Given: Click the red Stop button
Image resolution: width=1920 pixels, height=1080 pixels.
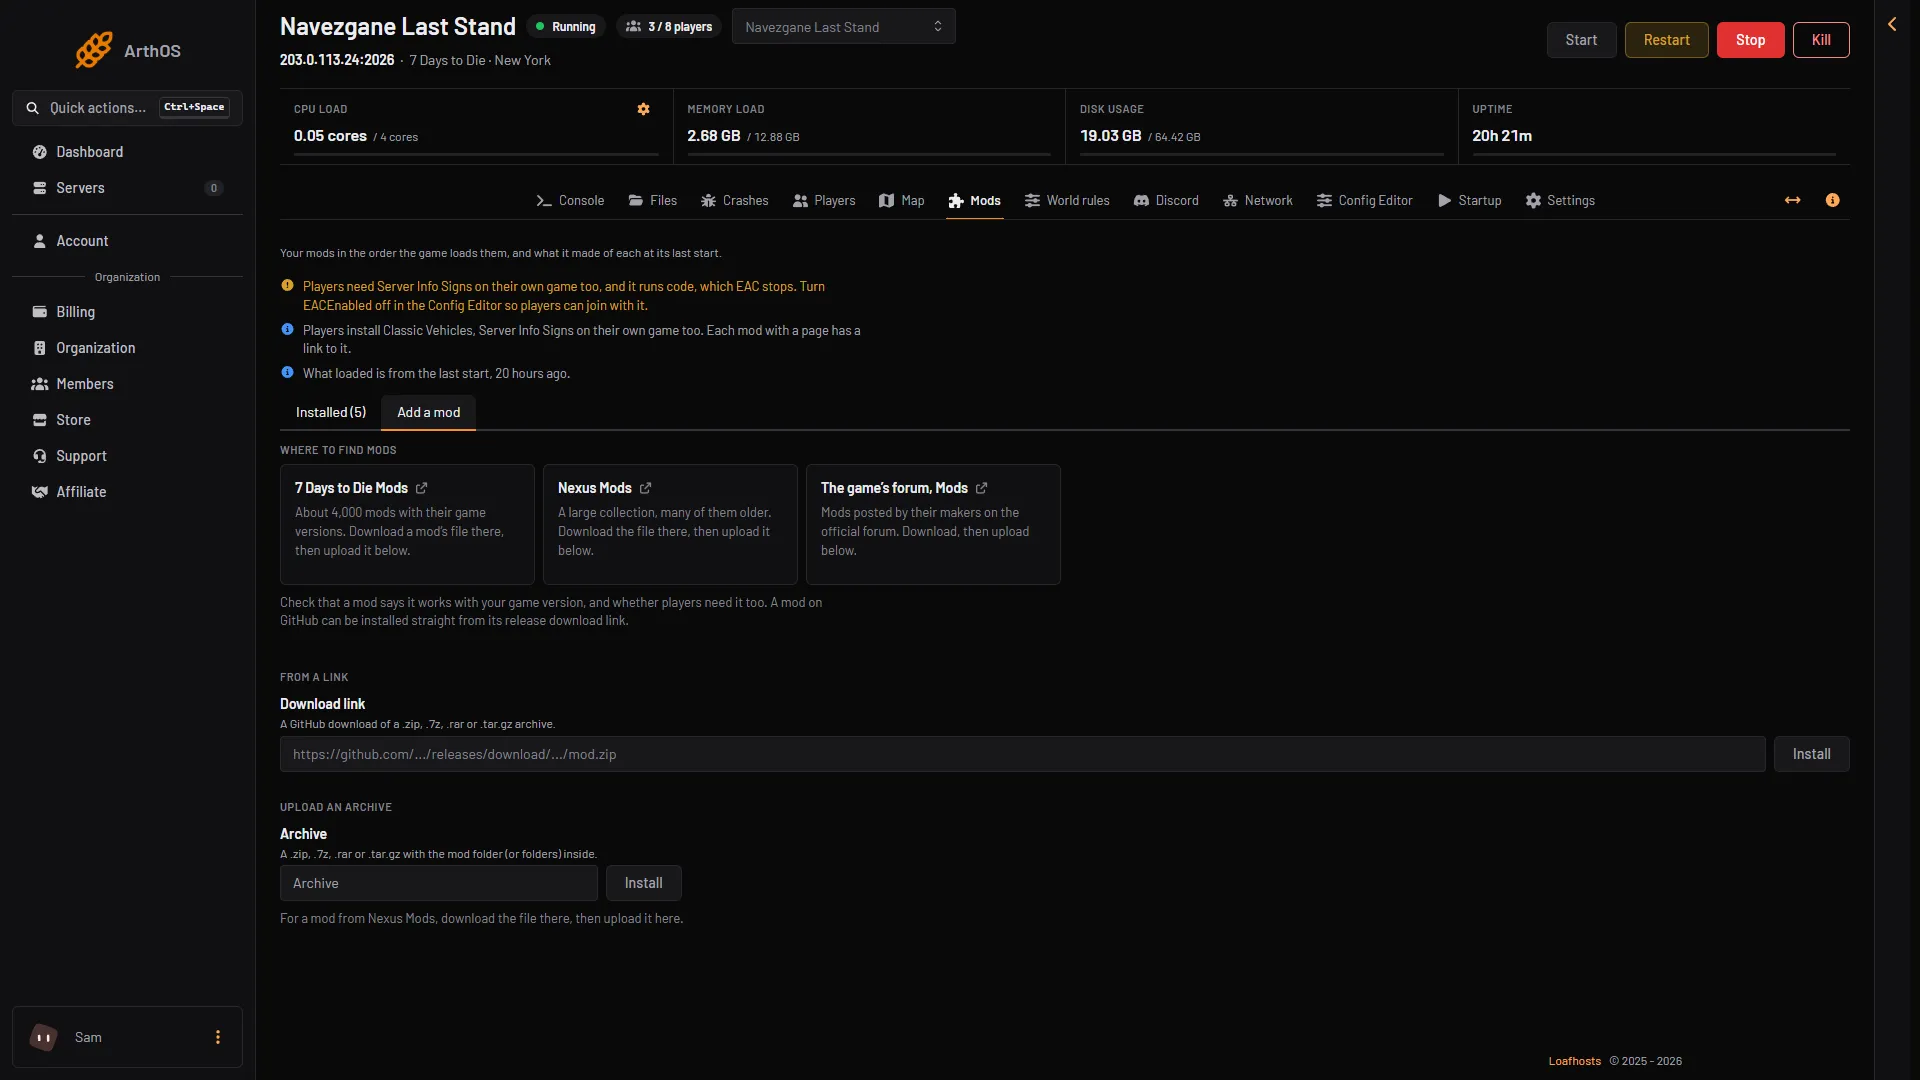Looking at the screenshot, I should (x=1751, y=40).
